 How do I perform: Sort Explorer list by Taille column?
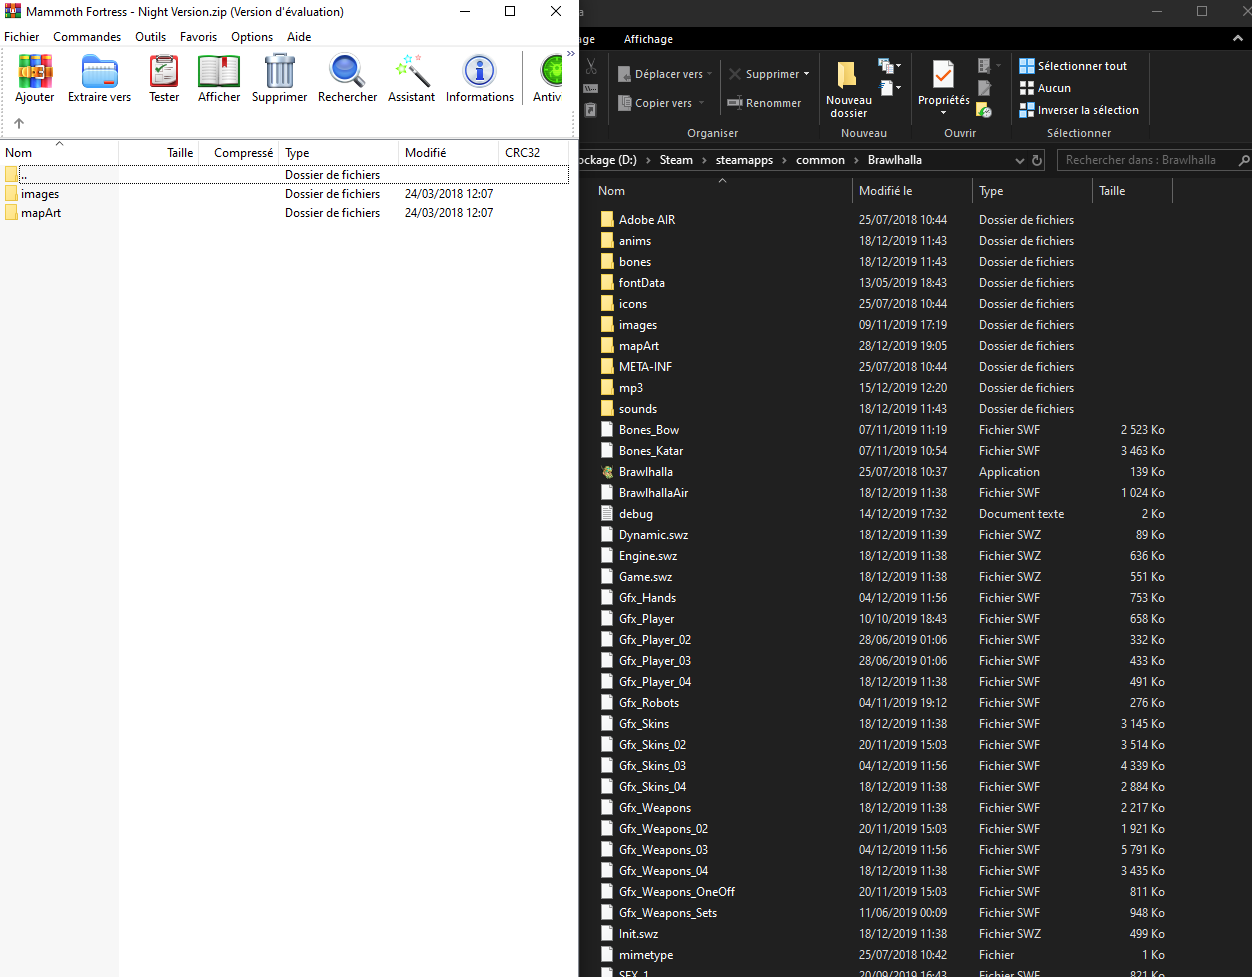tap(1131, 191)
